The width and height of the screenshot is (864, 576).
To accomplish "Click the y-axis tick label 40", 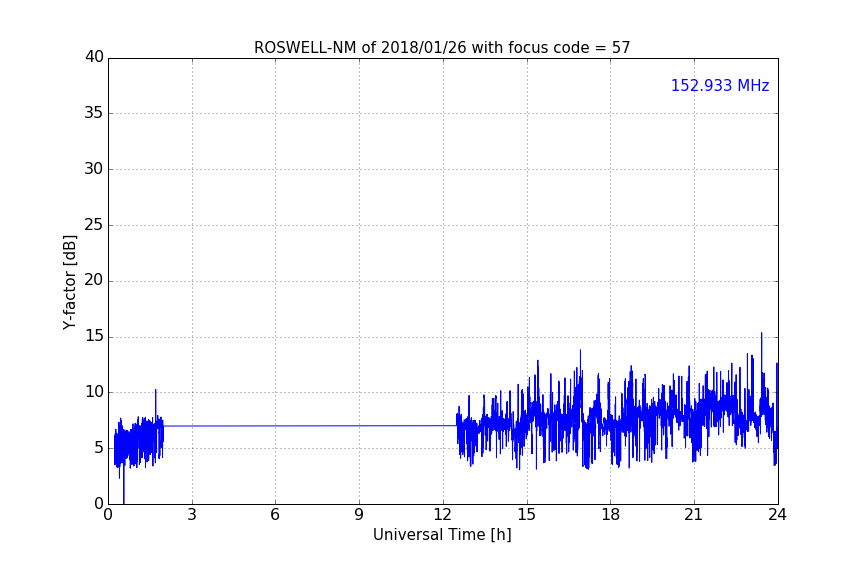I will [94, 57].
